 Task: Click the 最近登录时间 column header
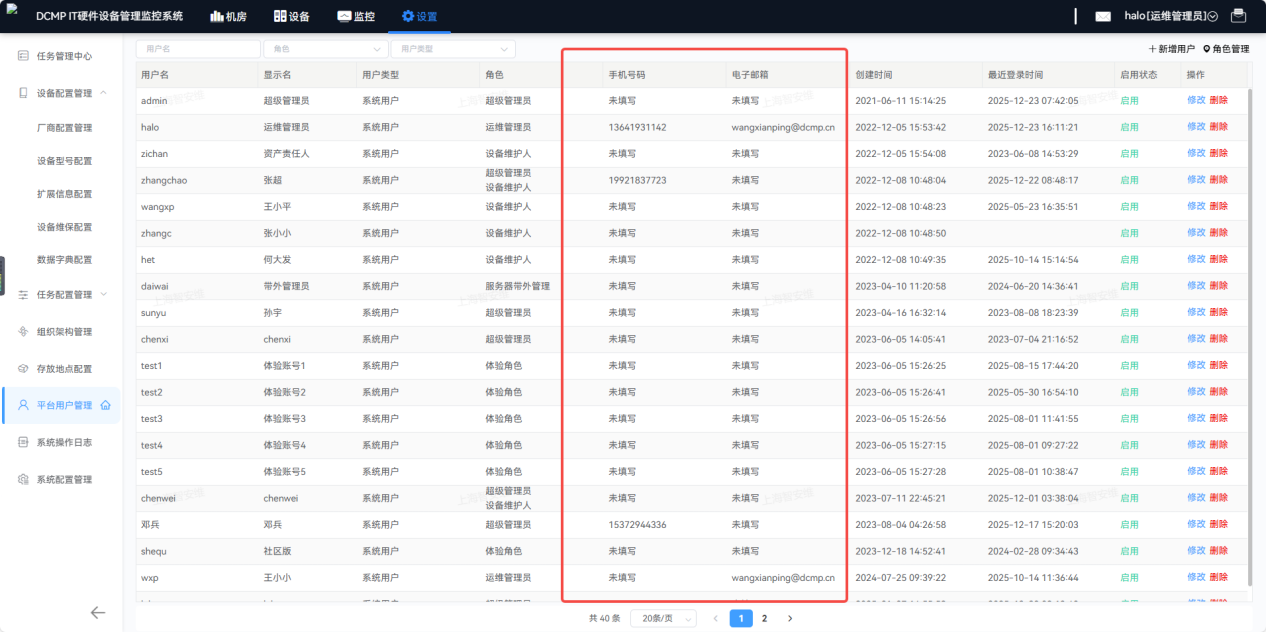point(1015,75)
